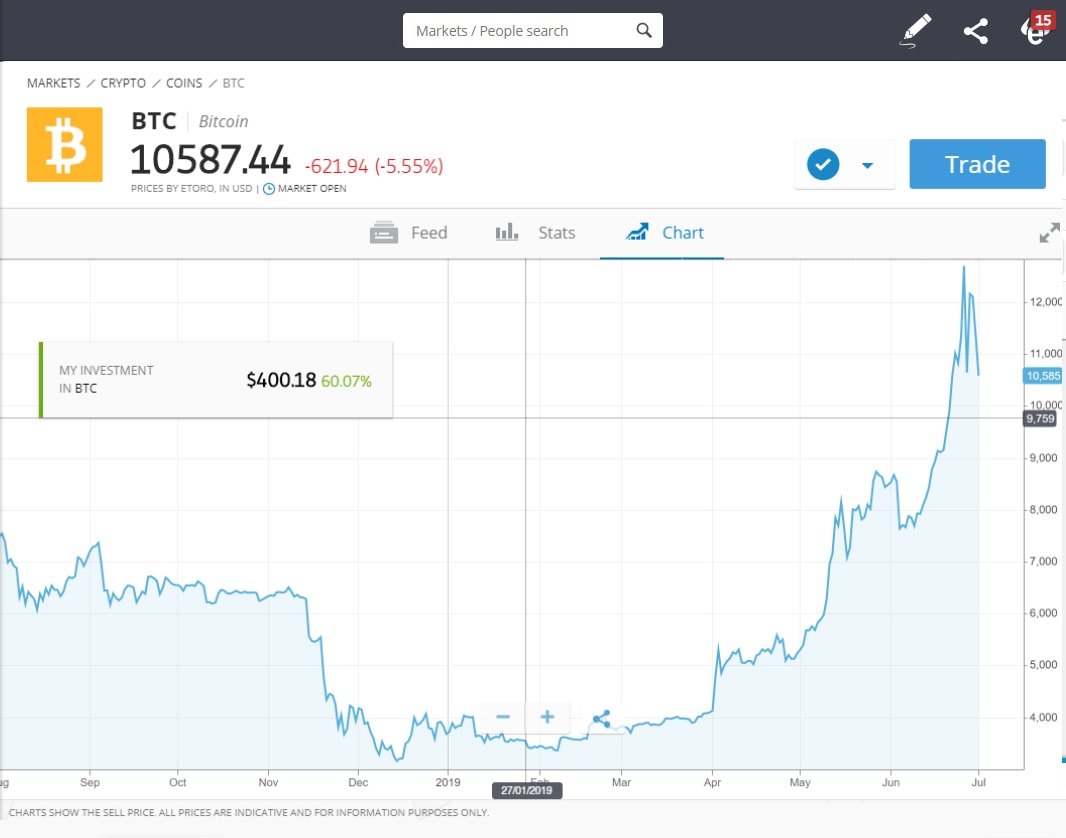
Task: Click the 2019 label on time axis
Action: tap(448, 782)
